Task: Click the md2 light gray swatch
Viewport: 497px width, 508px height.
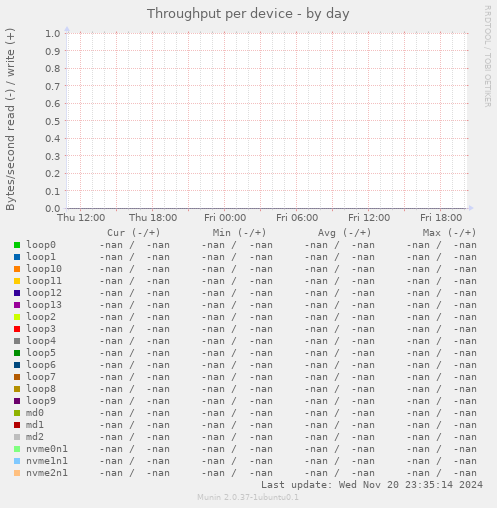Action: pos(17,437)
